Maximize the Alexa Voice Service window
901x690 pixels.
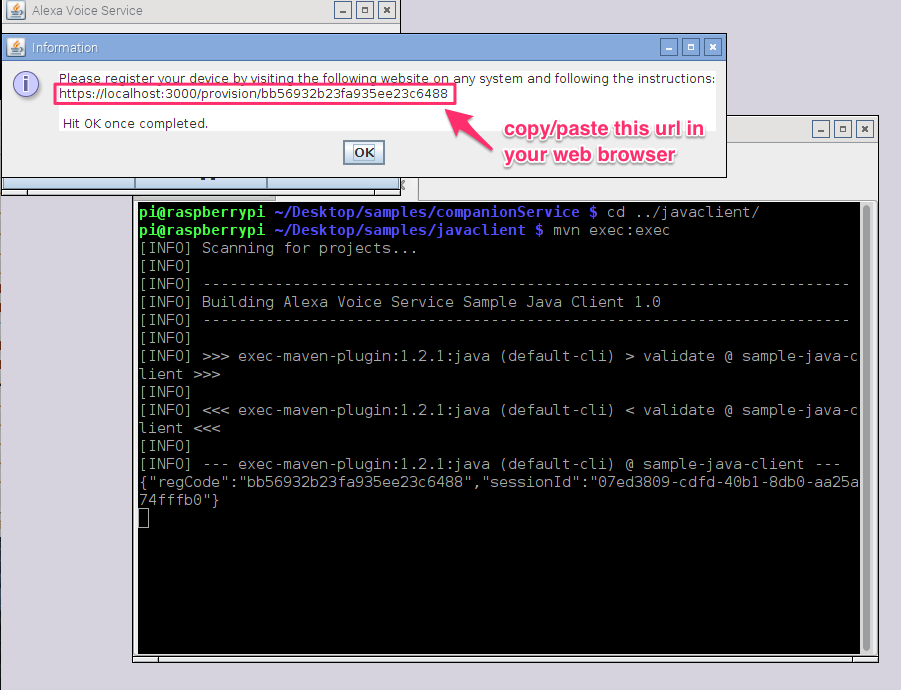click(365, 10)
